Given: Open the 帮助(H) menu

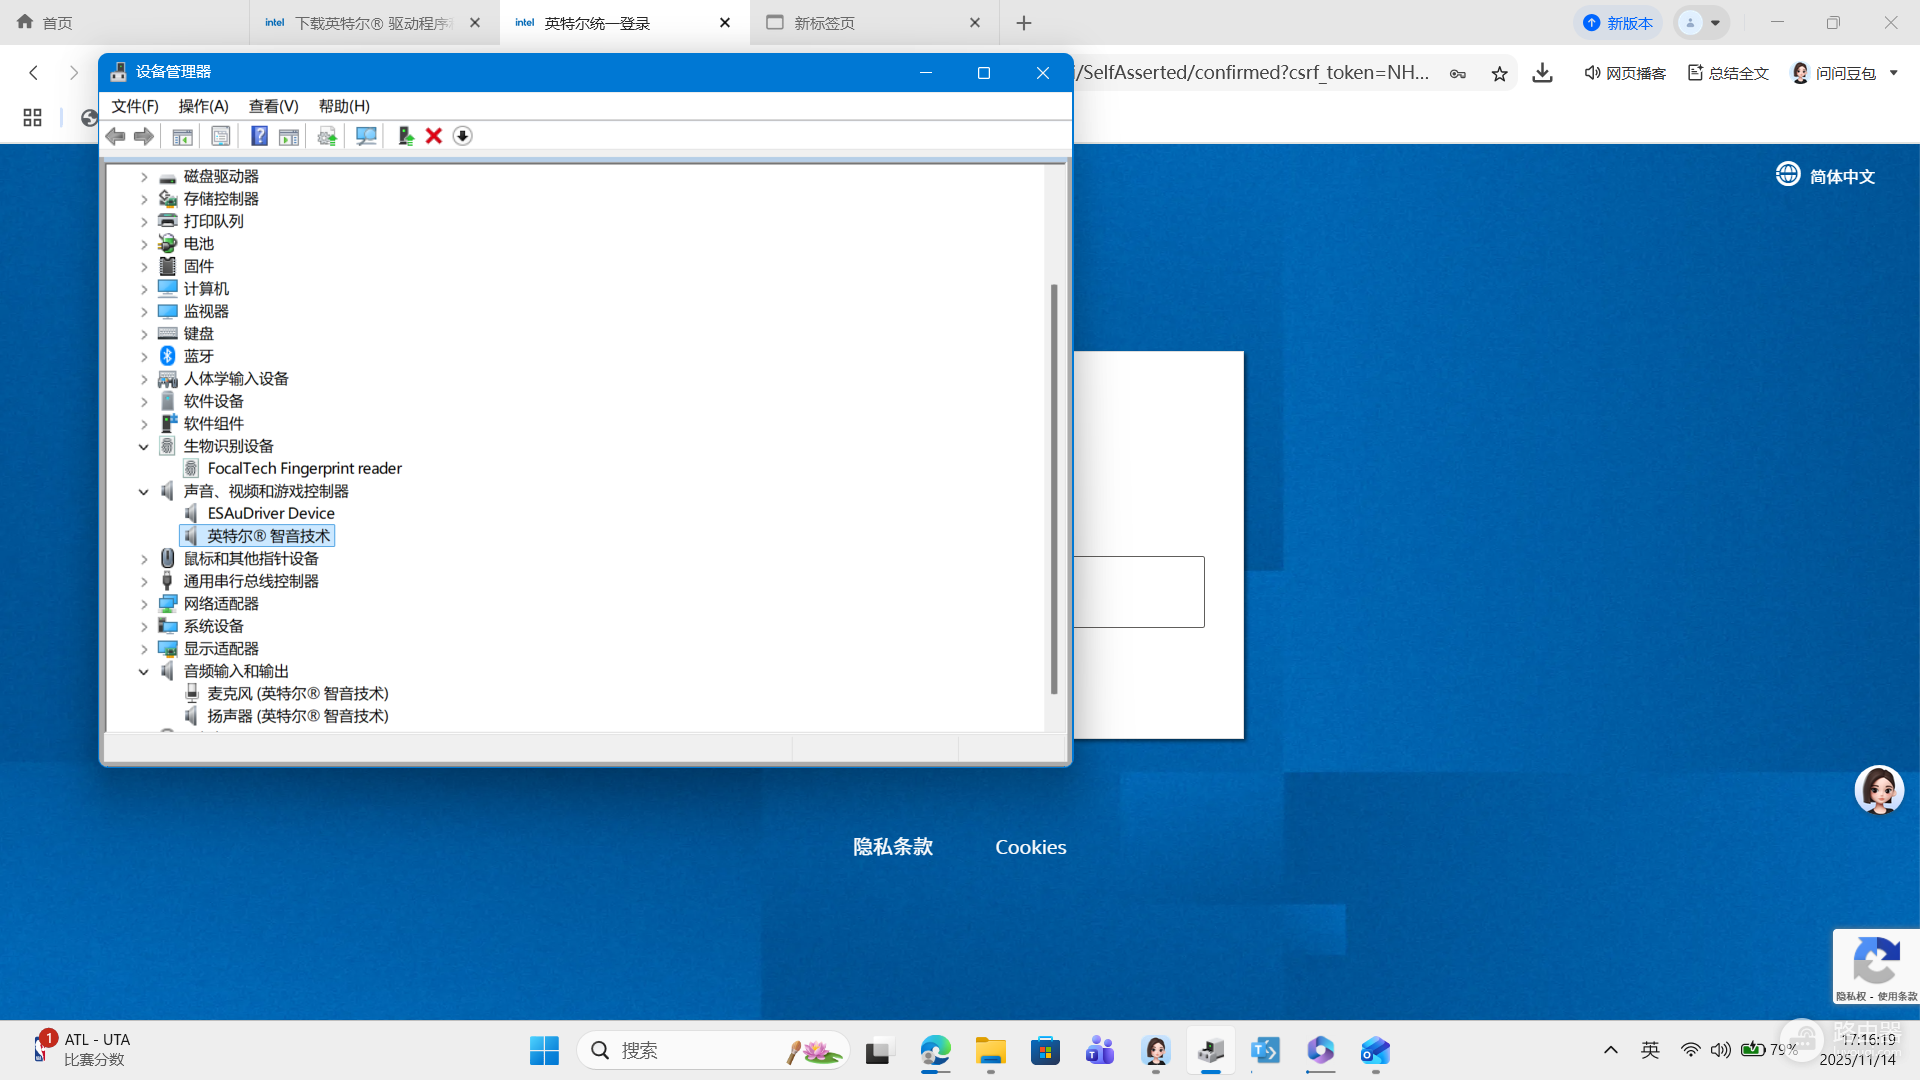Looking at the screenshot, I should (344, 106).
